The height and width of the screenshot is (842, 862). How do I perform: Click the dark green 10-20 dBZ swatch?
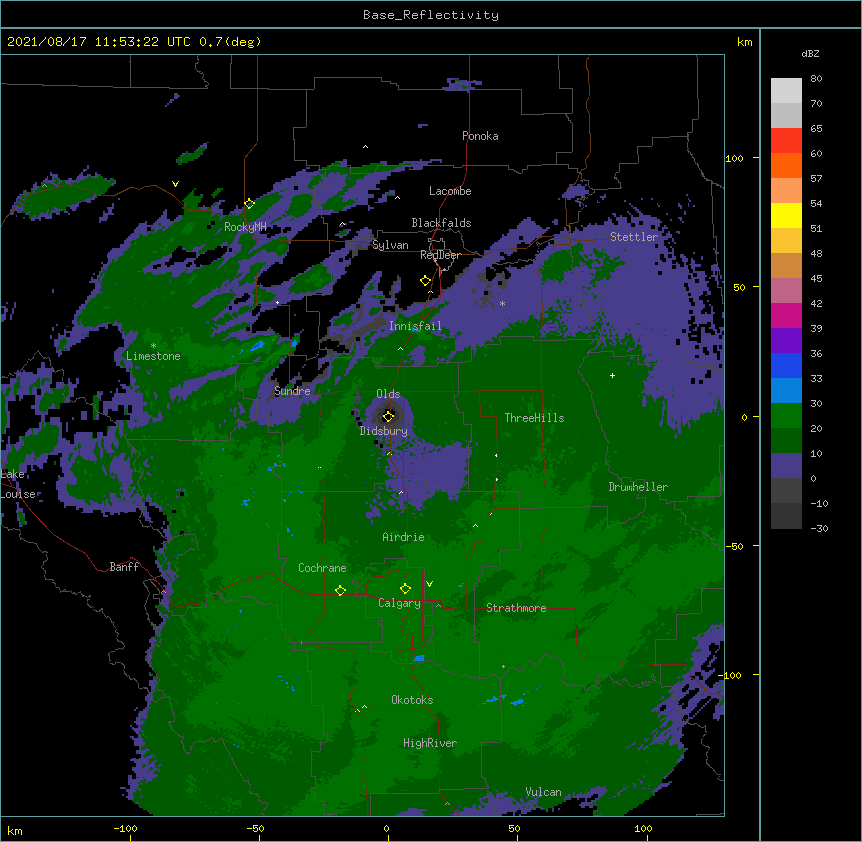[x=786, y=441]
